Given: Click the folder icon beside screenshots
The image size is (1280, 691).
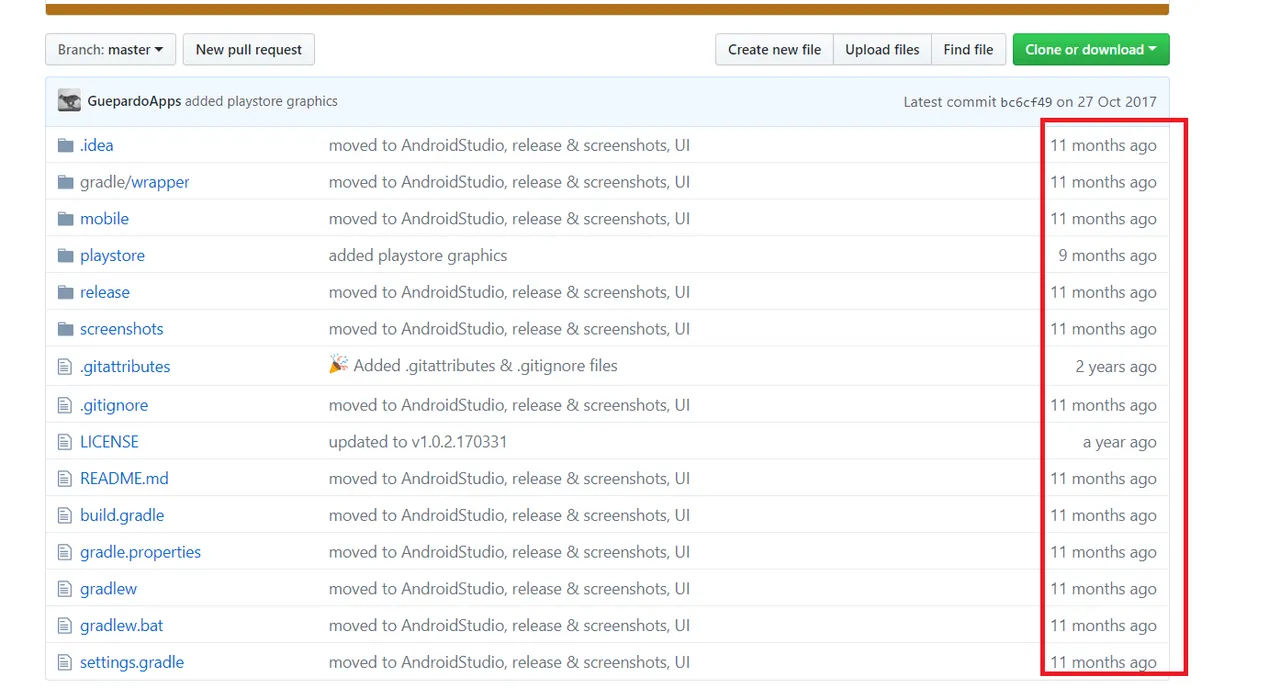Looking at the screenshot, I should tap(66, 329).
